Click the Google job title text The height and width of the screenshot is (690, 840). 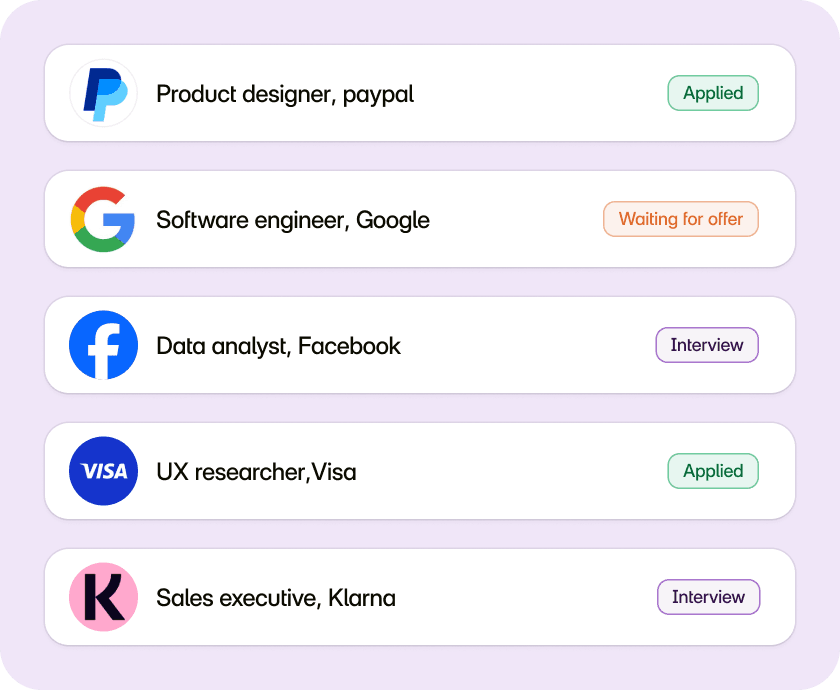click(x=293, y=219)
